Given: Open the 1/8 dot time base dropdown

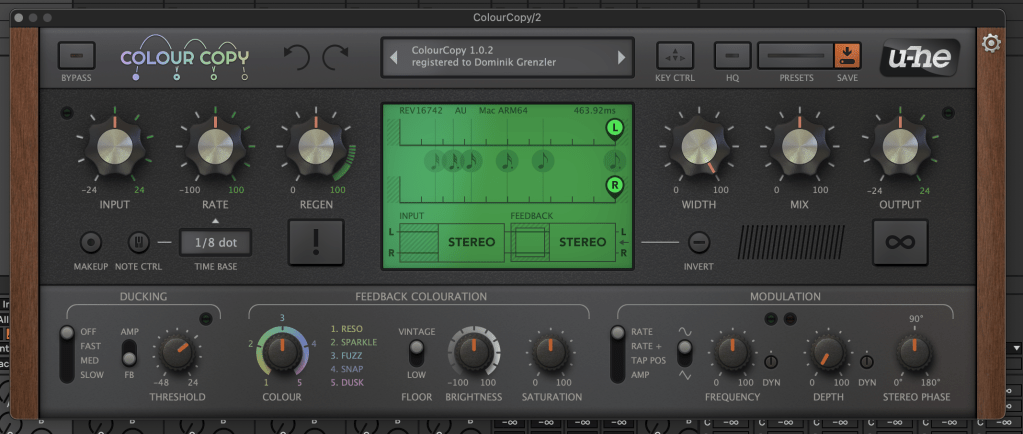Looking at the screenshot, I should [x=216, y=242].
